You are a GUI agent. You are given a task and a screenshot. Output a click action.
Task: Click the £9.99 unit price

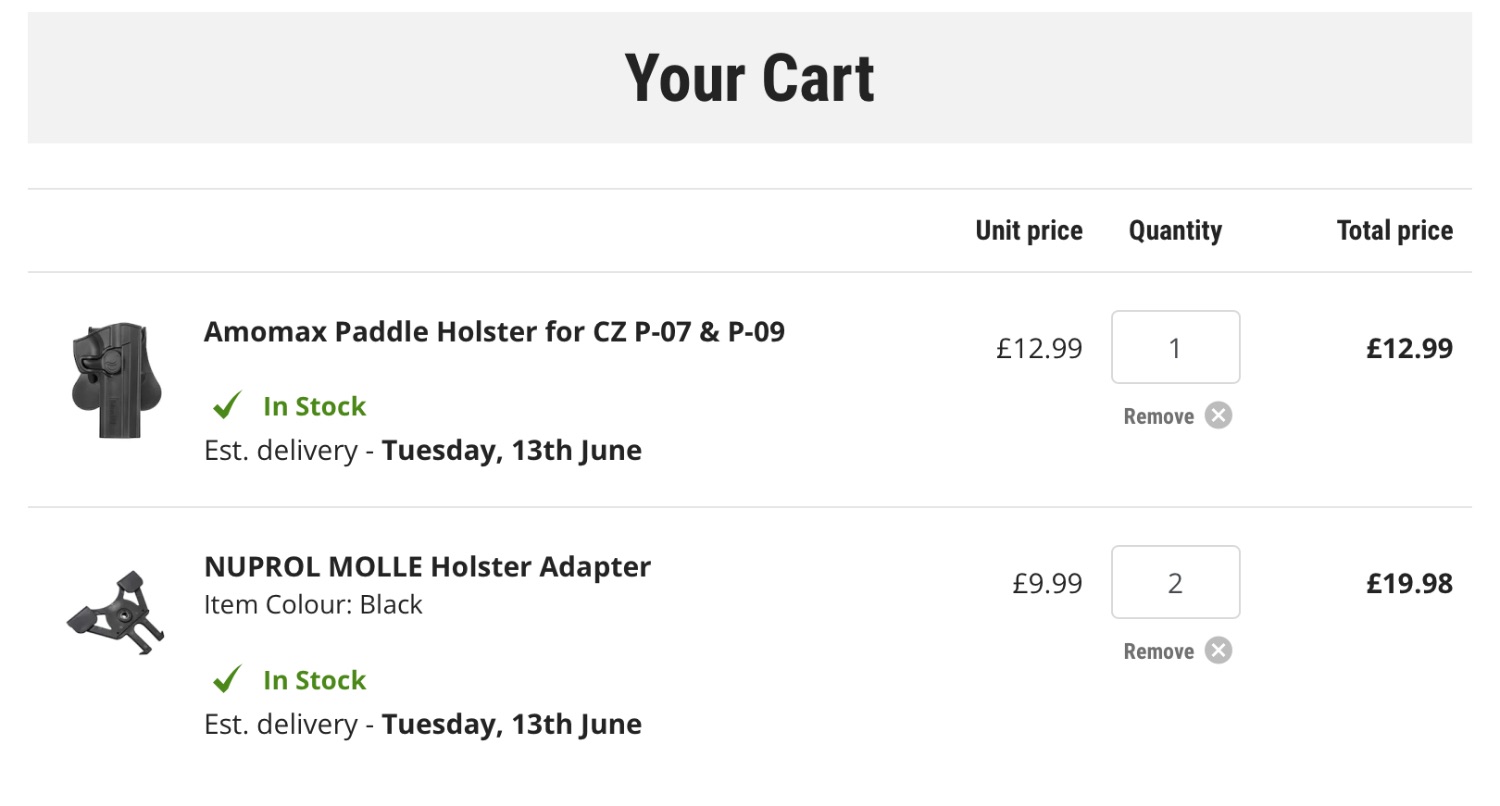pyautogui.click(x=1047, y=583)
